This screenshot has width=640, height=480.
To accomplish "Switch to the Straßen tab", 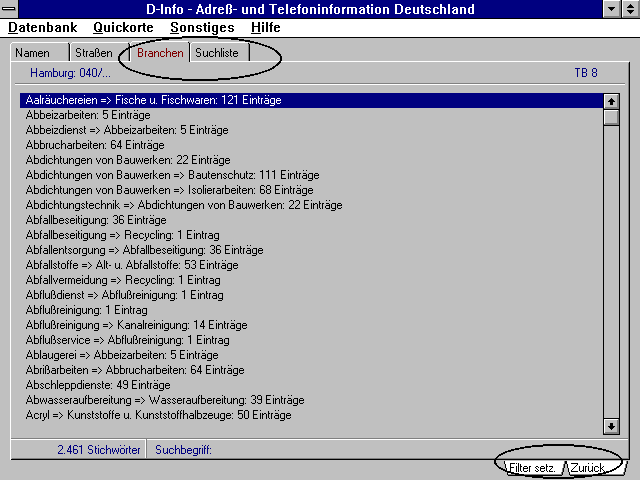I will (x=93, y=52).
